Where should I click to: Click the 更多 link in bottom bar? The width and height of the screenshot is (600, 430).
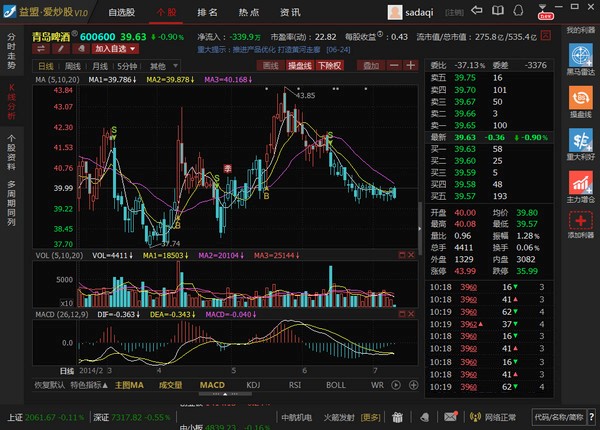coord(370,417)
